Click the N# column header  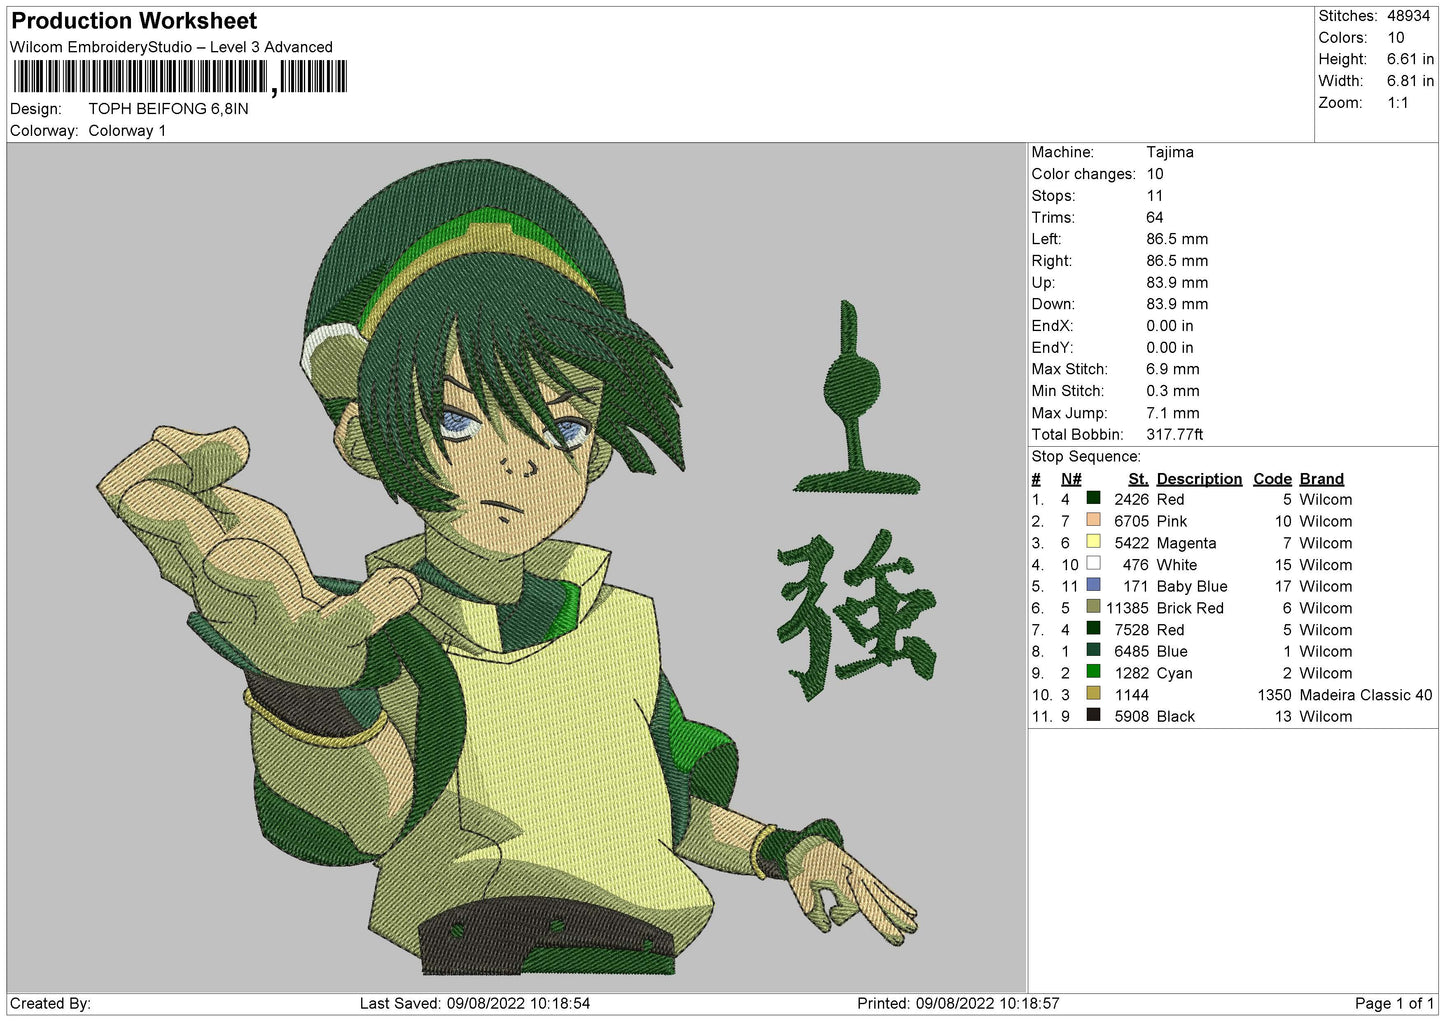[1071, 479]
